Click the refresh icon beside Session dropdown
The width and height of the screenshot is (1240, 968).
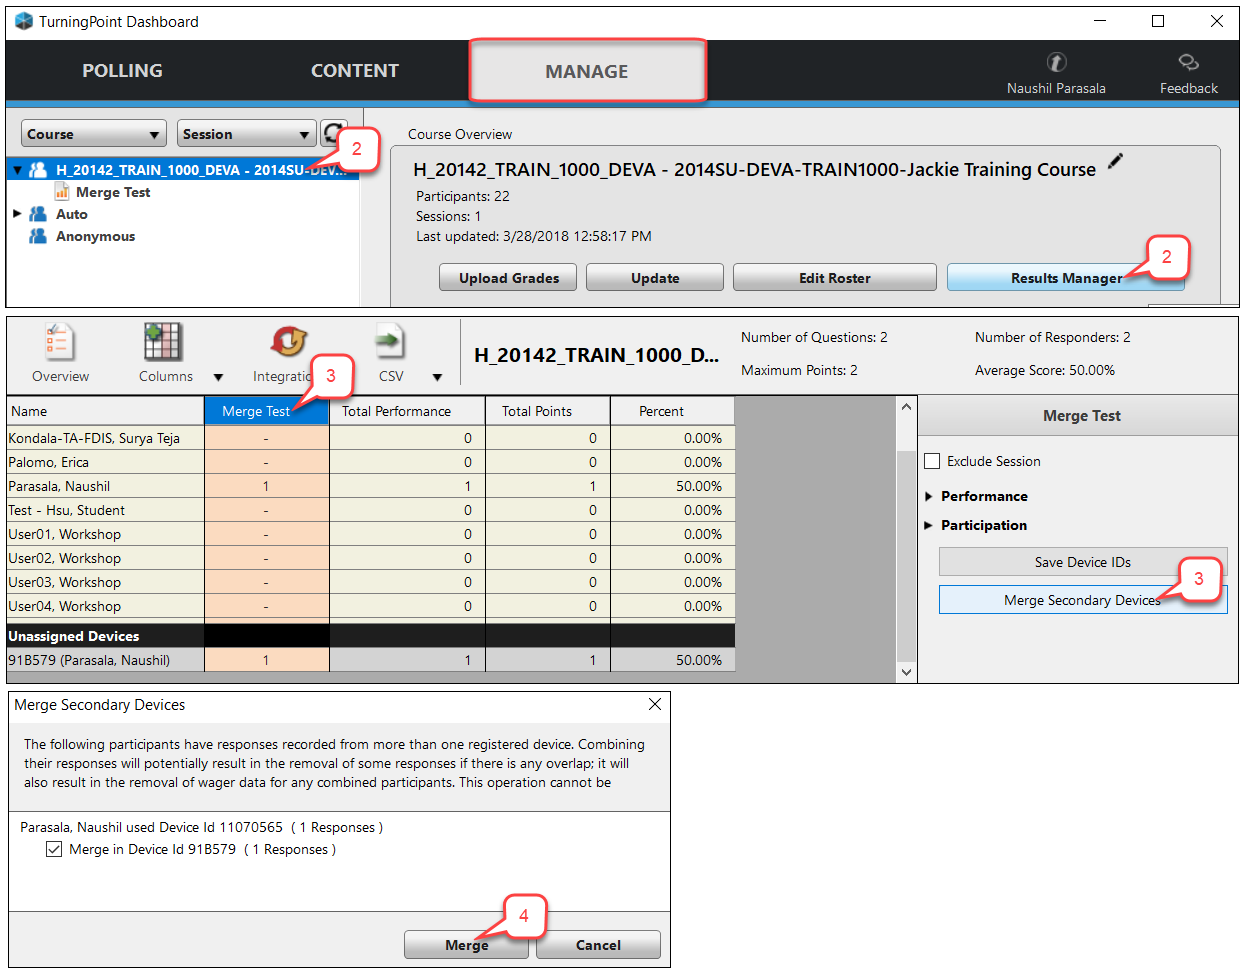pos(333,133)
